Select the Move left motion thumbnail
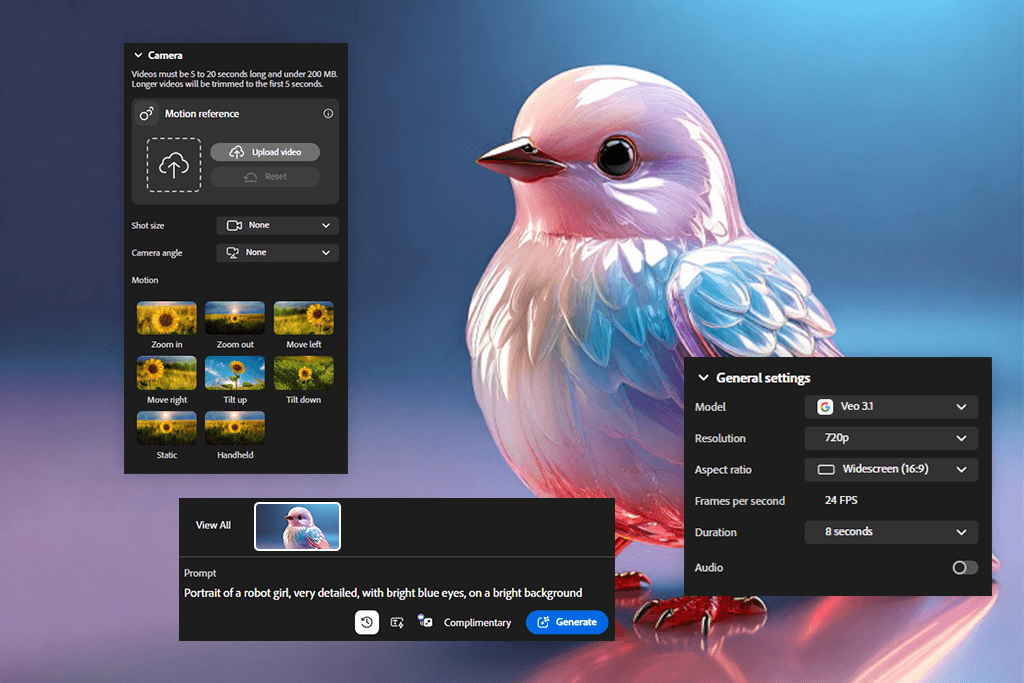 304,318
